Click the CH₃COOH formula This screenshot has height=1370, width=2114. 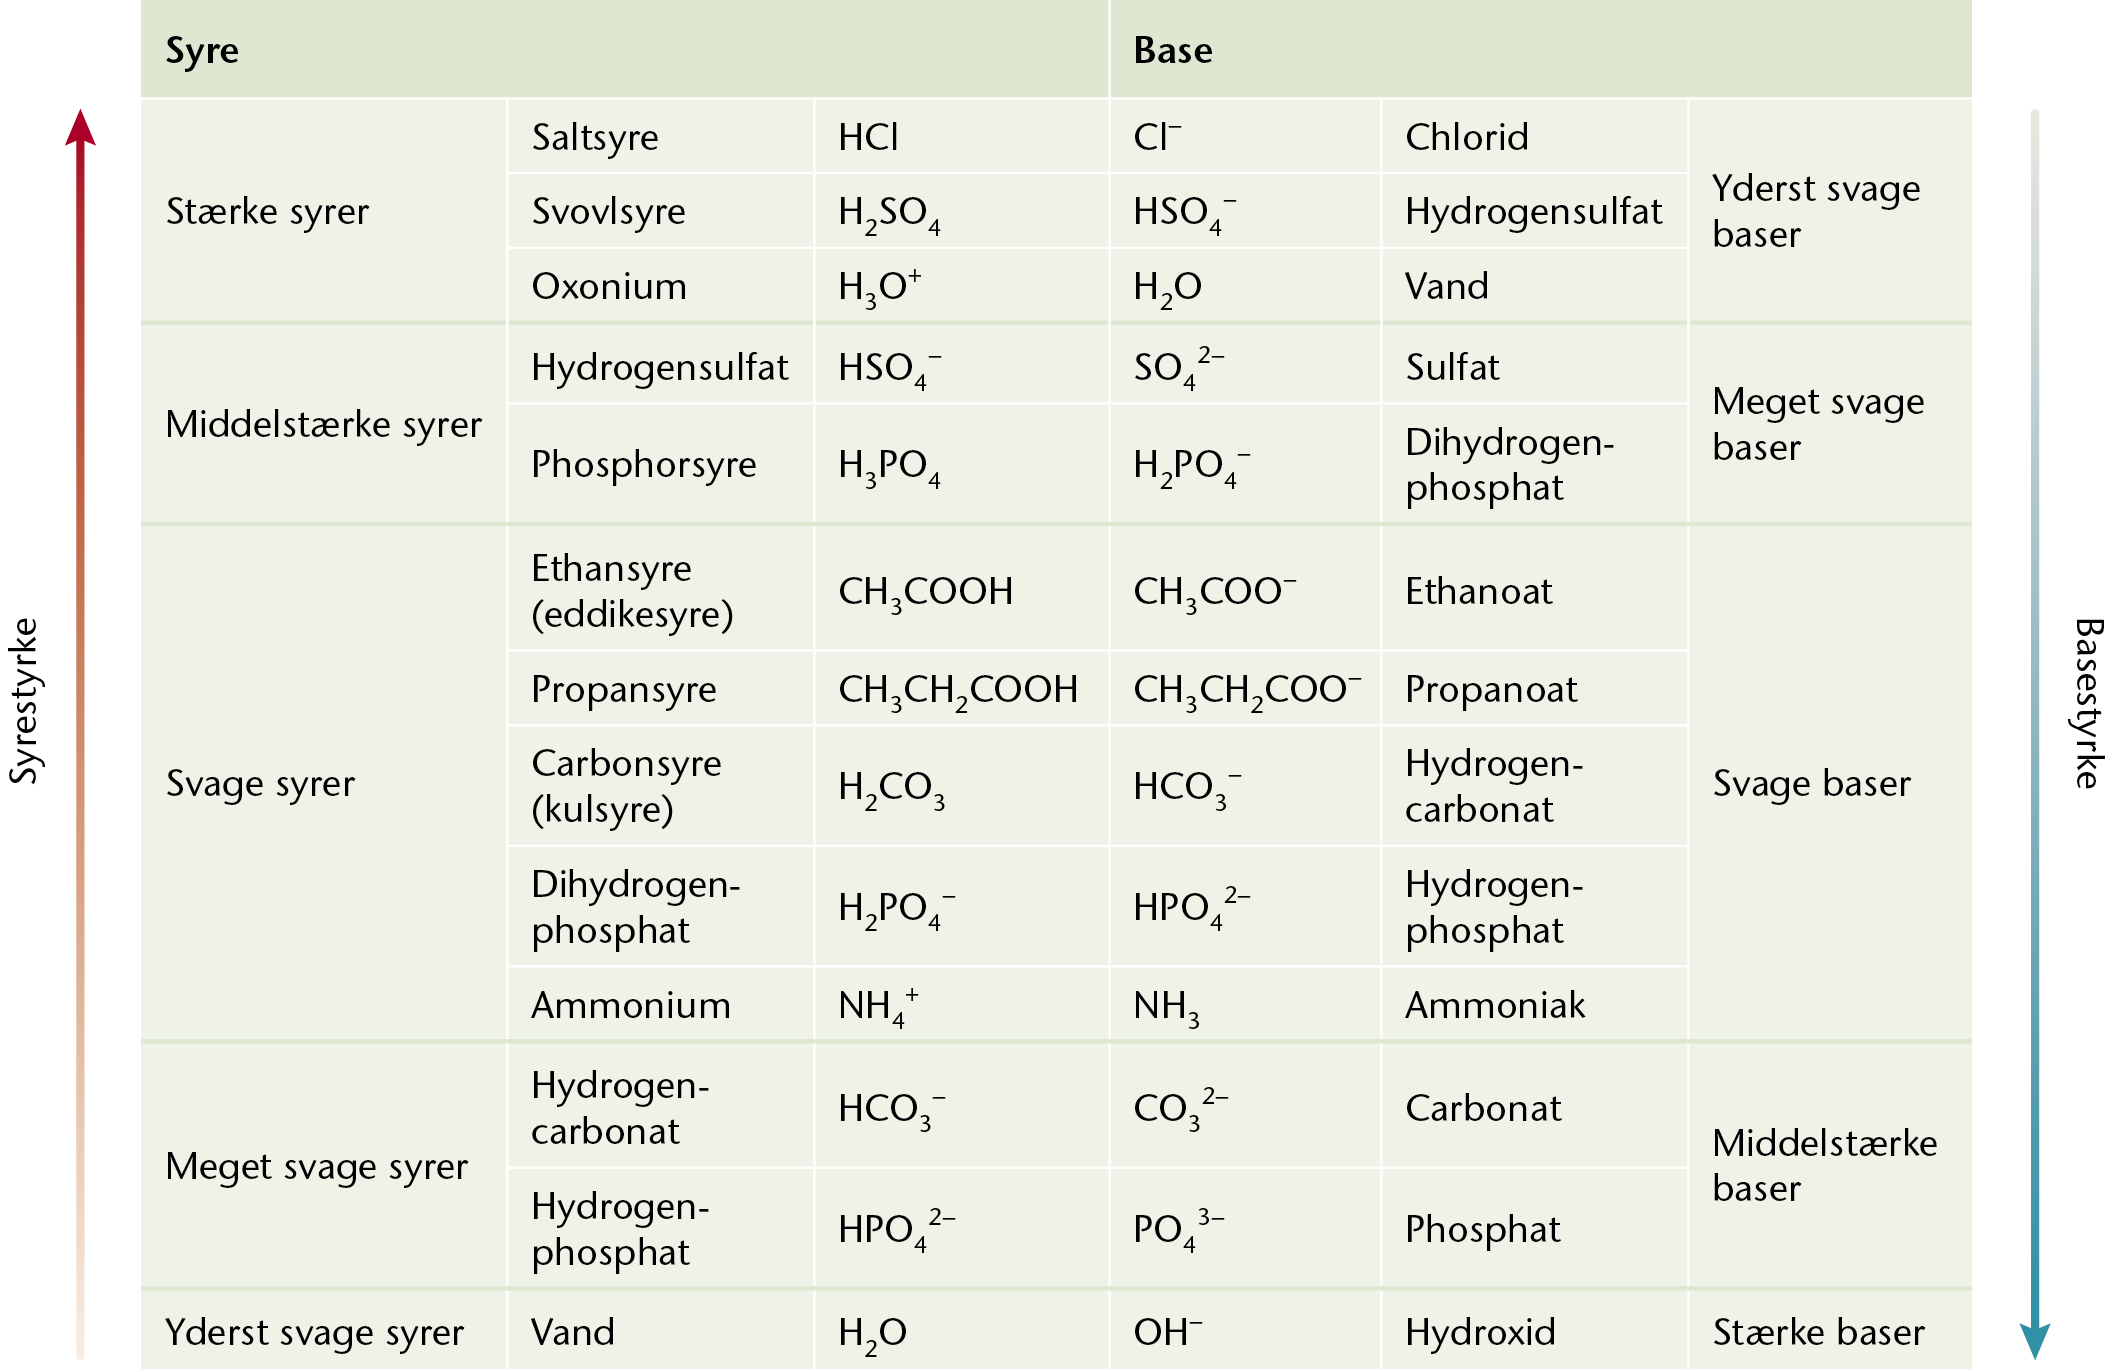pos(925,591)
